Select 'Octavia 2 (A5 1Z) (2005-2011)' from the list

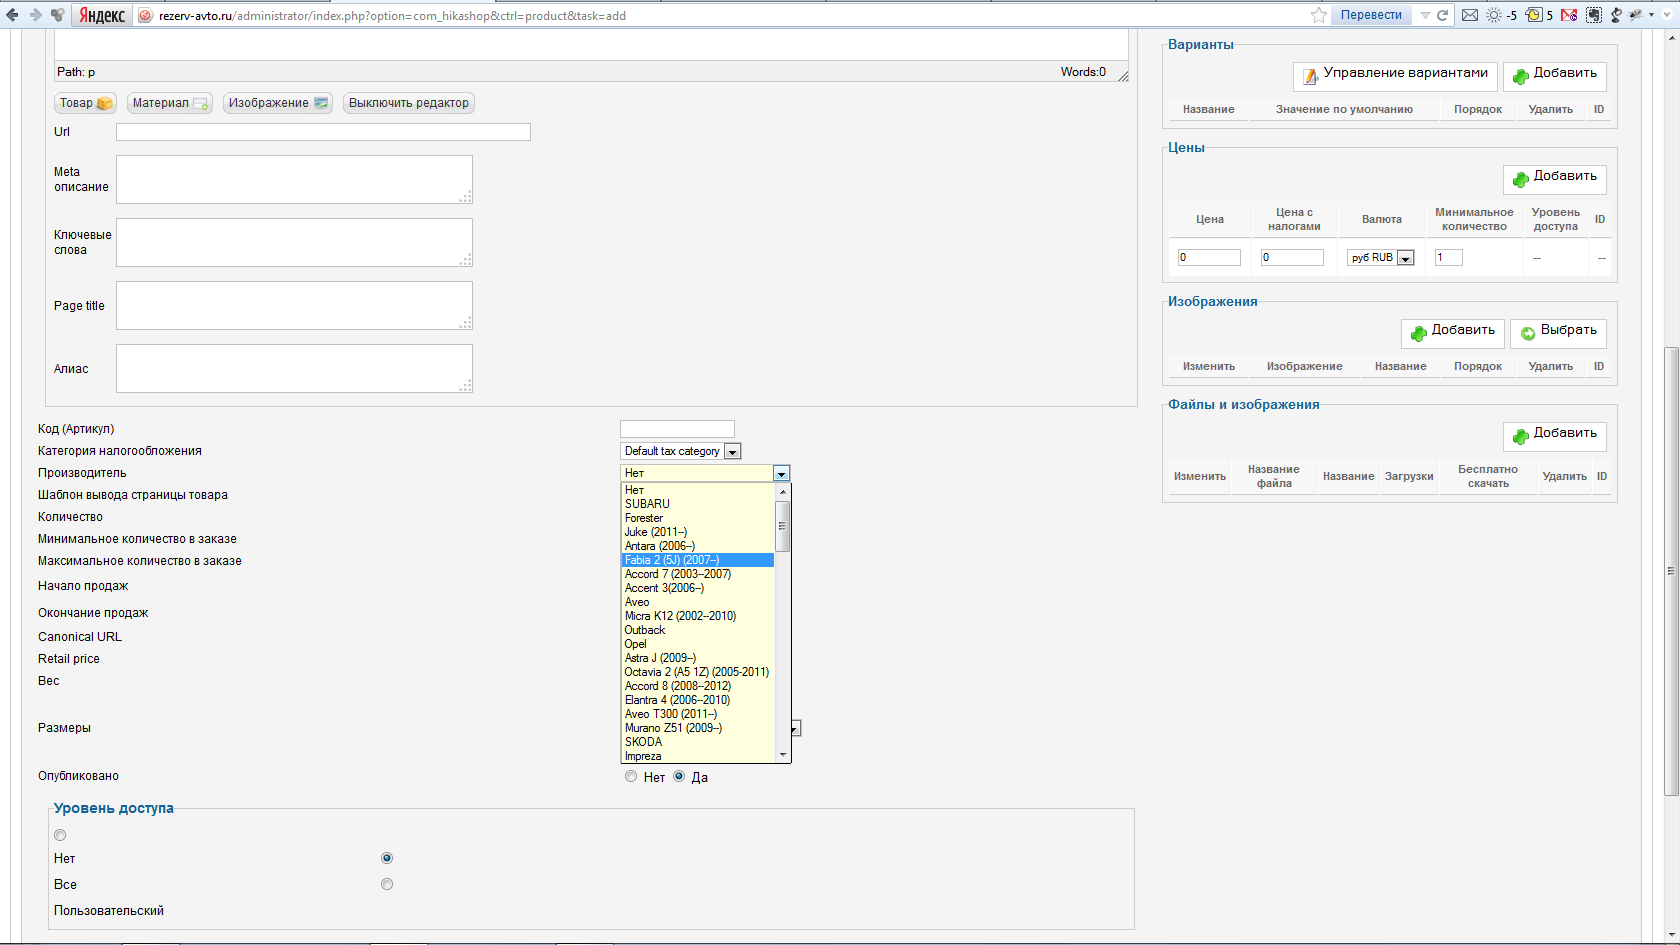point(696,672)
